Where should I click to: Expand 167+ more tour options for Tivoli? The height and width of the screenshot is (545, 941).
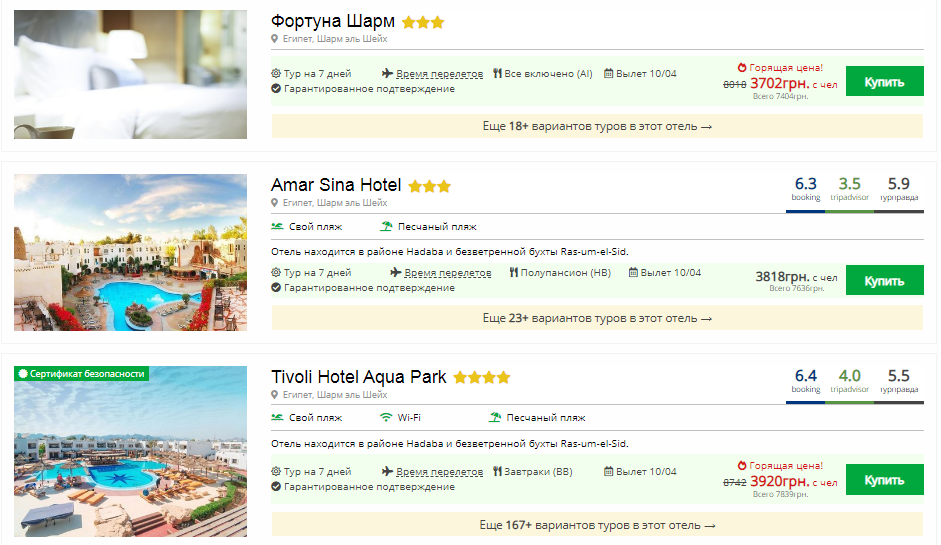point(597,525)
